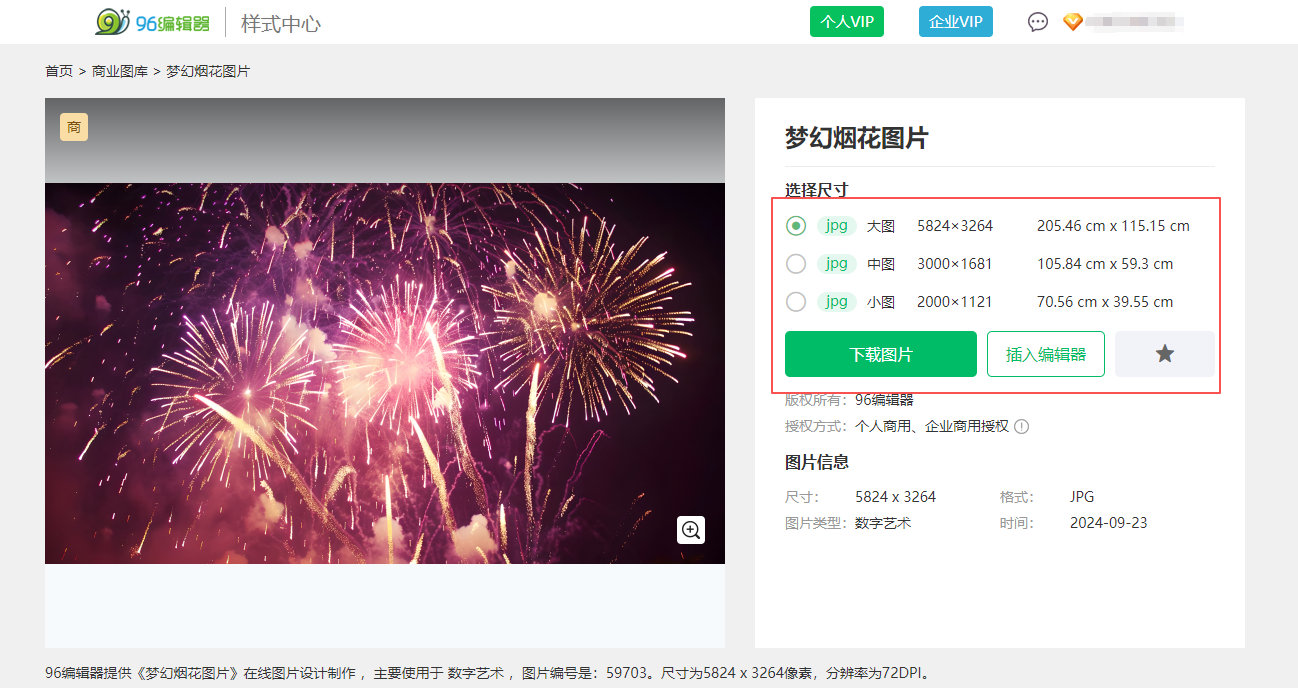The width and height of the screenshot is (1298, 688).
Task: Click the info icon beside 授权方式
Action: (x=1021, y=427)
